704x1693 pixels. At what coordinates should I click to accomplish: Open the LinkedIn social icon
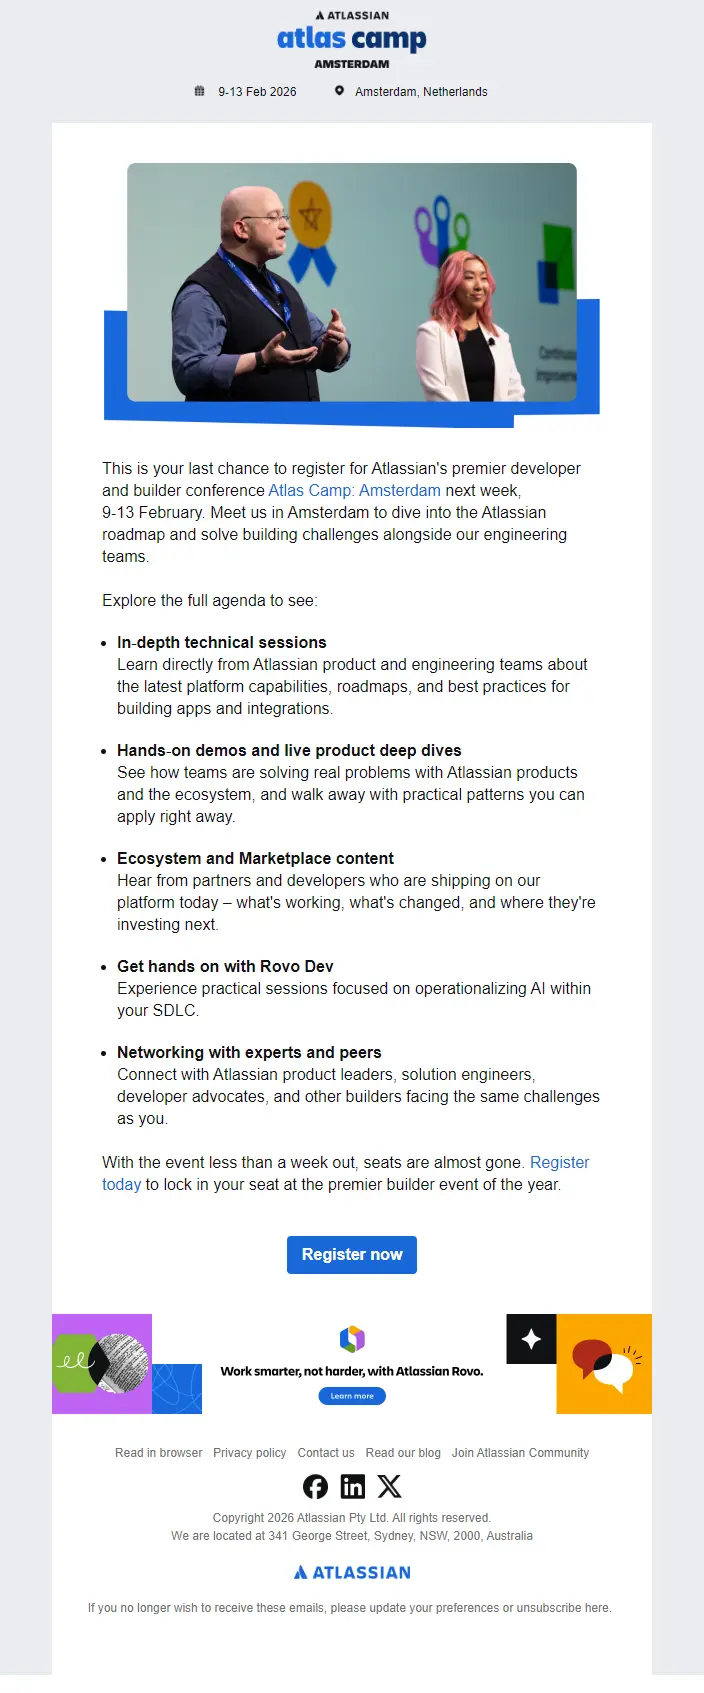(x=353, y=1487)
